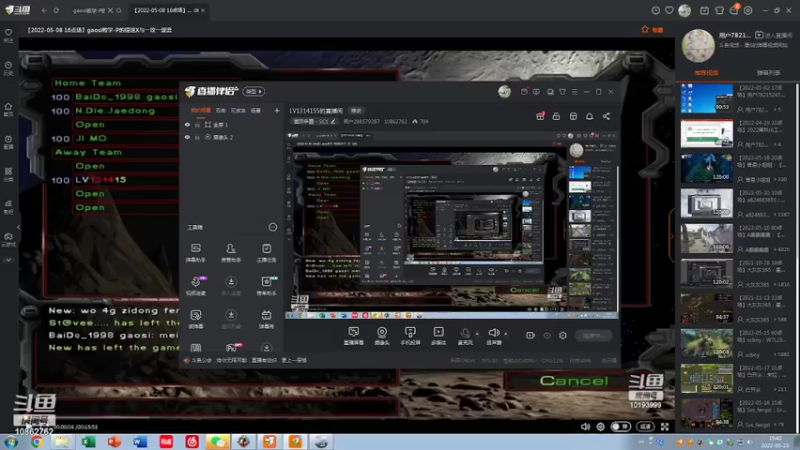This screenshot has height=450, width=800.
Task: Toggle the lock on the 全屏 1 source
Action: (x=197, y=124)
